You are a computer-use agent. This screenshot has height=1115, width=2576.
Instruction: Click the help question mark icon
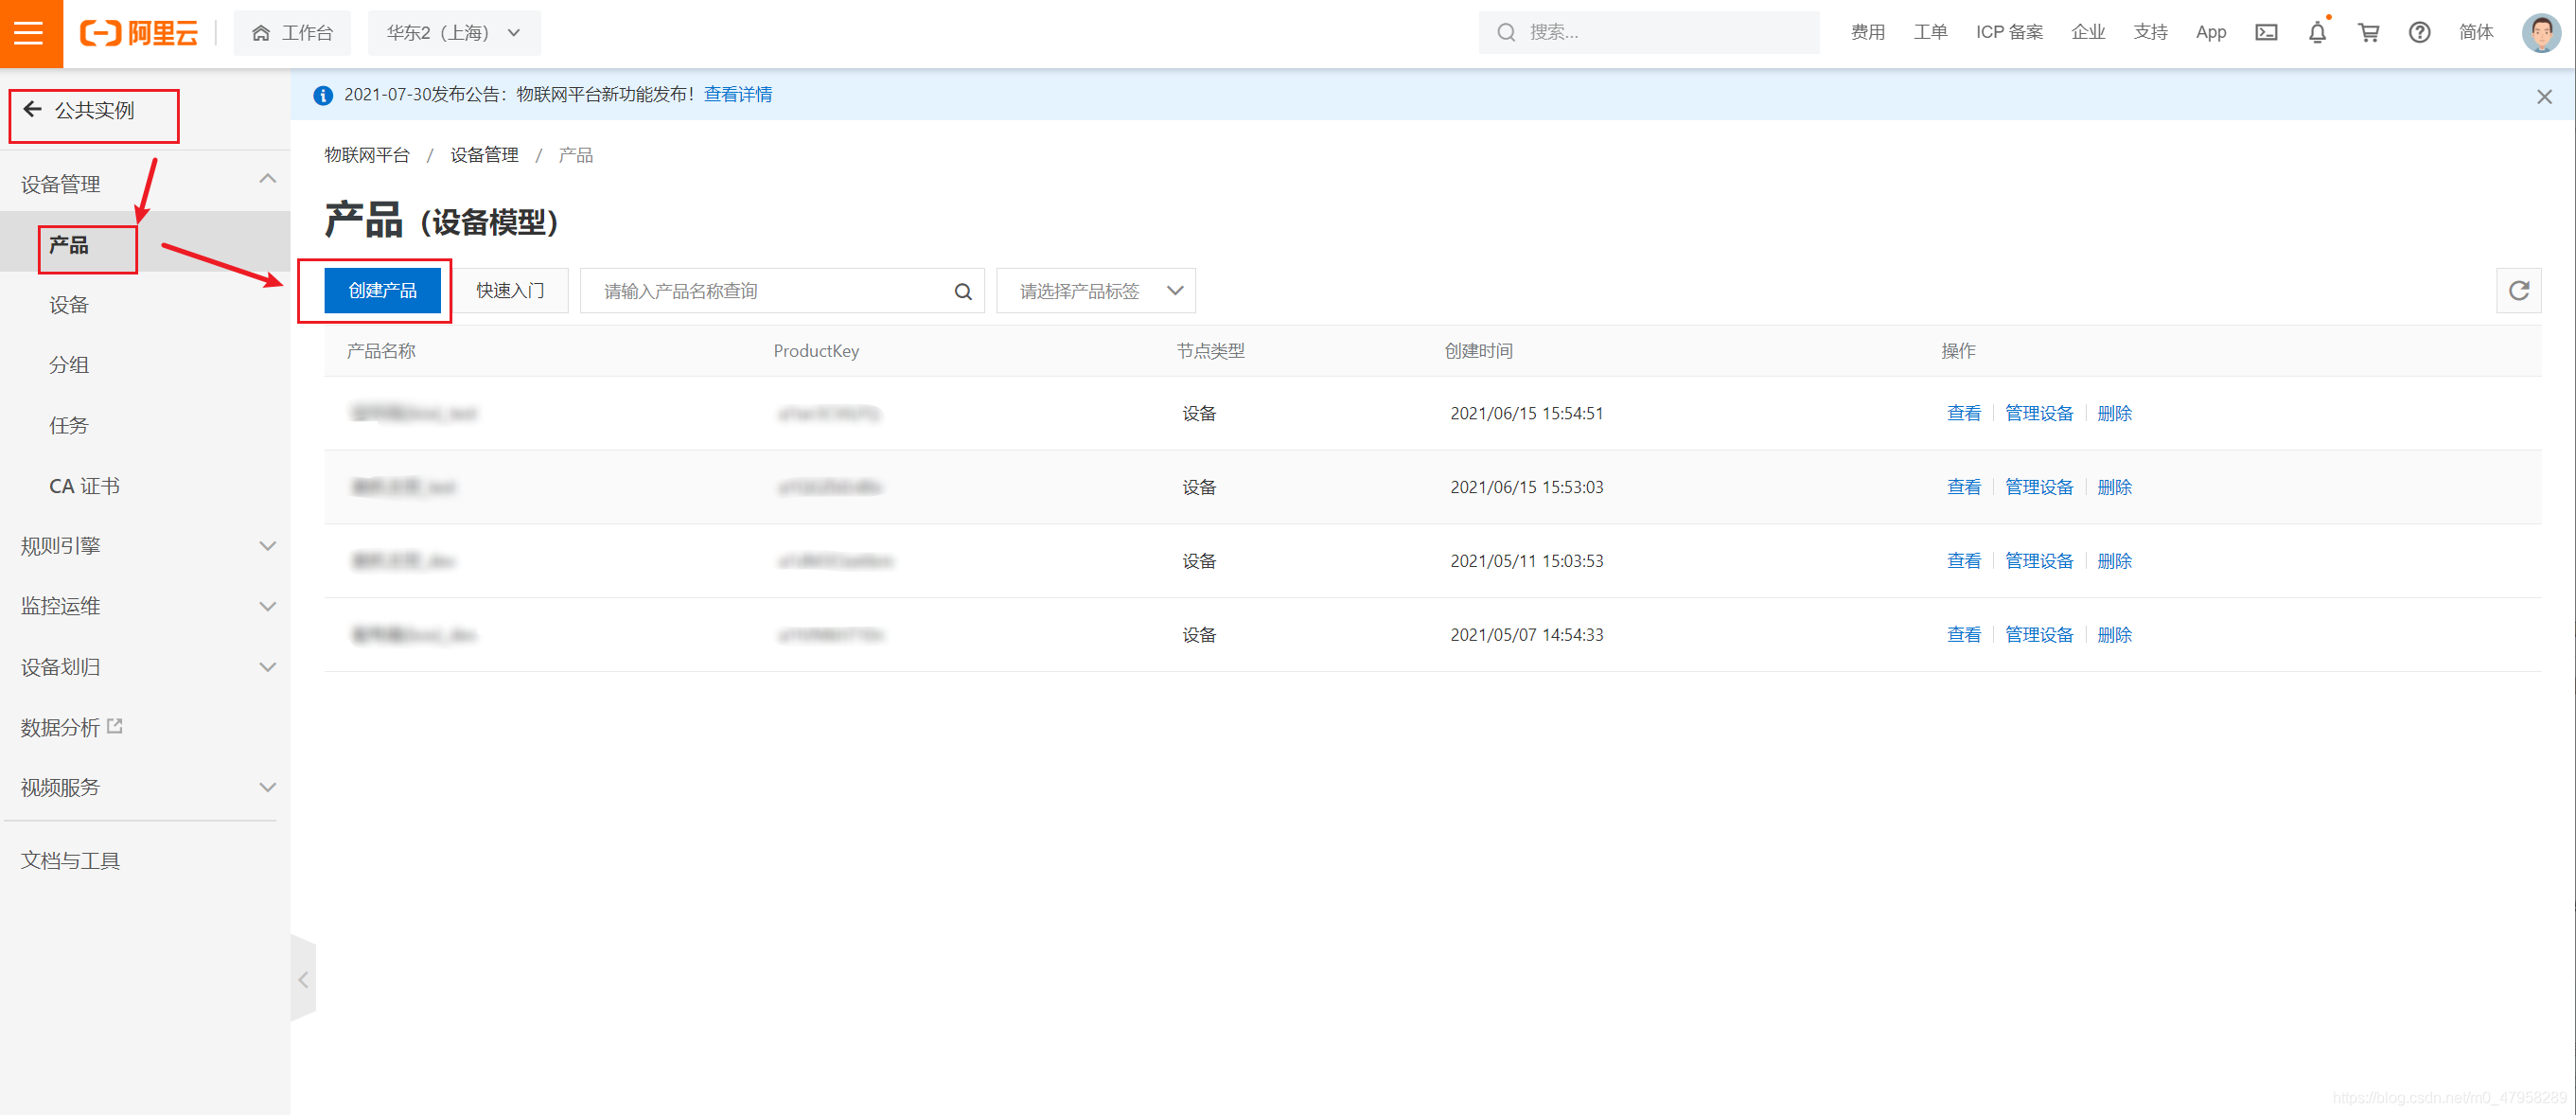(x=2419, y=33)
